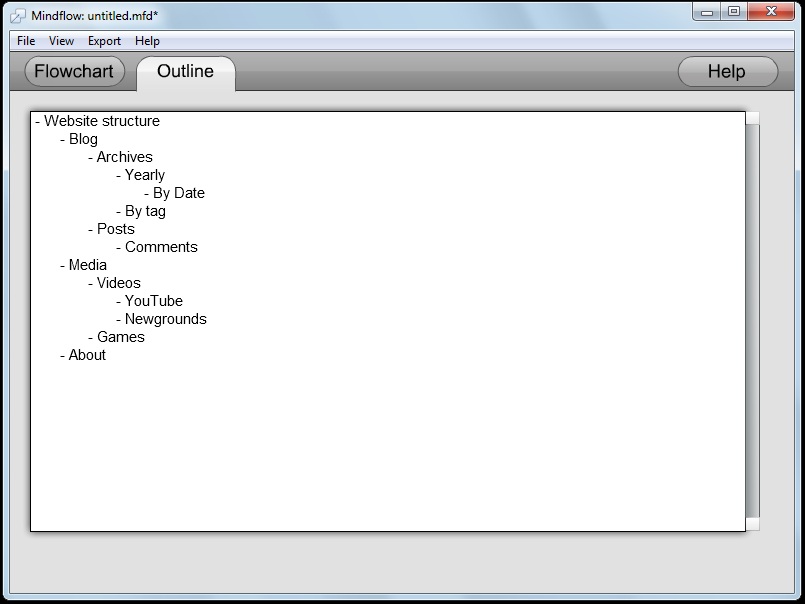This screenshot has width=805, height=604.
Task: Select the Outline tab
Action: [x=185, y=72]
